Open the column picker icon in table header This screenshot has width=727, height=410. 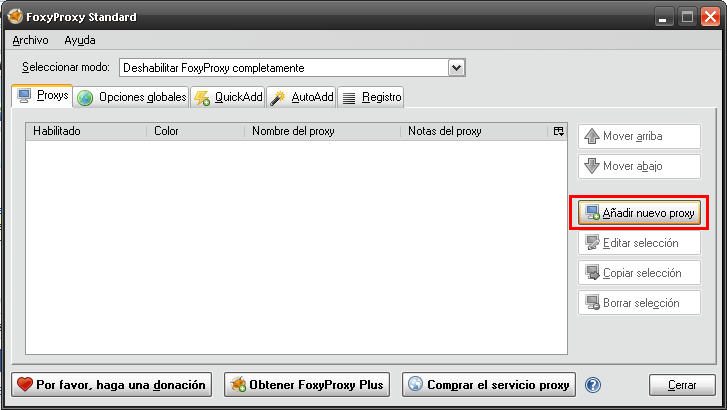558,131
